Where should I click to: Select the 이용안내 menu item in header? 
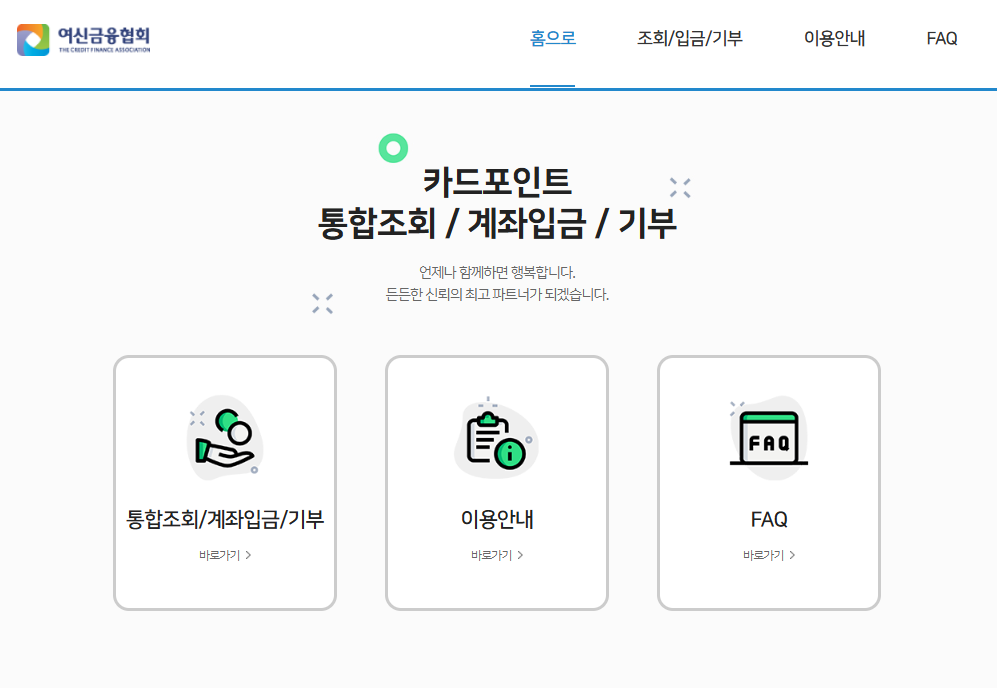[x=834, y=38]
